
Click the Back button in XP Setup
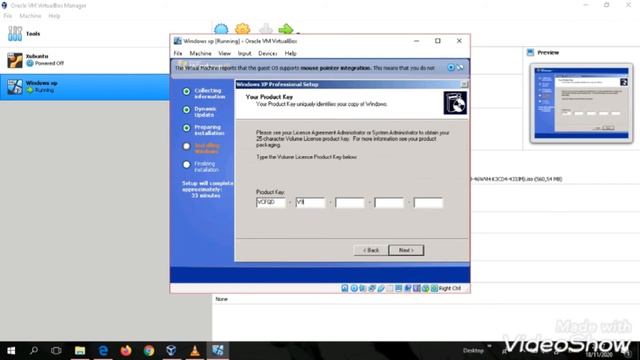click(371, 250)
